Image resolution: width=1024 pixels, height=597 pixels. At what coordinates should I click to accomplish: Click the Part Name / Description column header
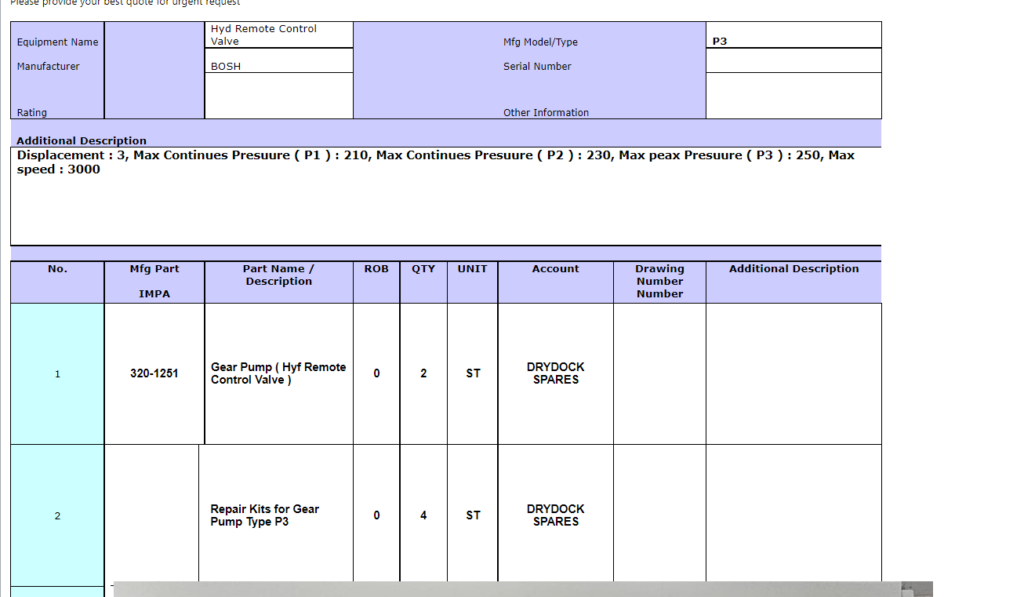[278, 275]
